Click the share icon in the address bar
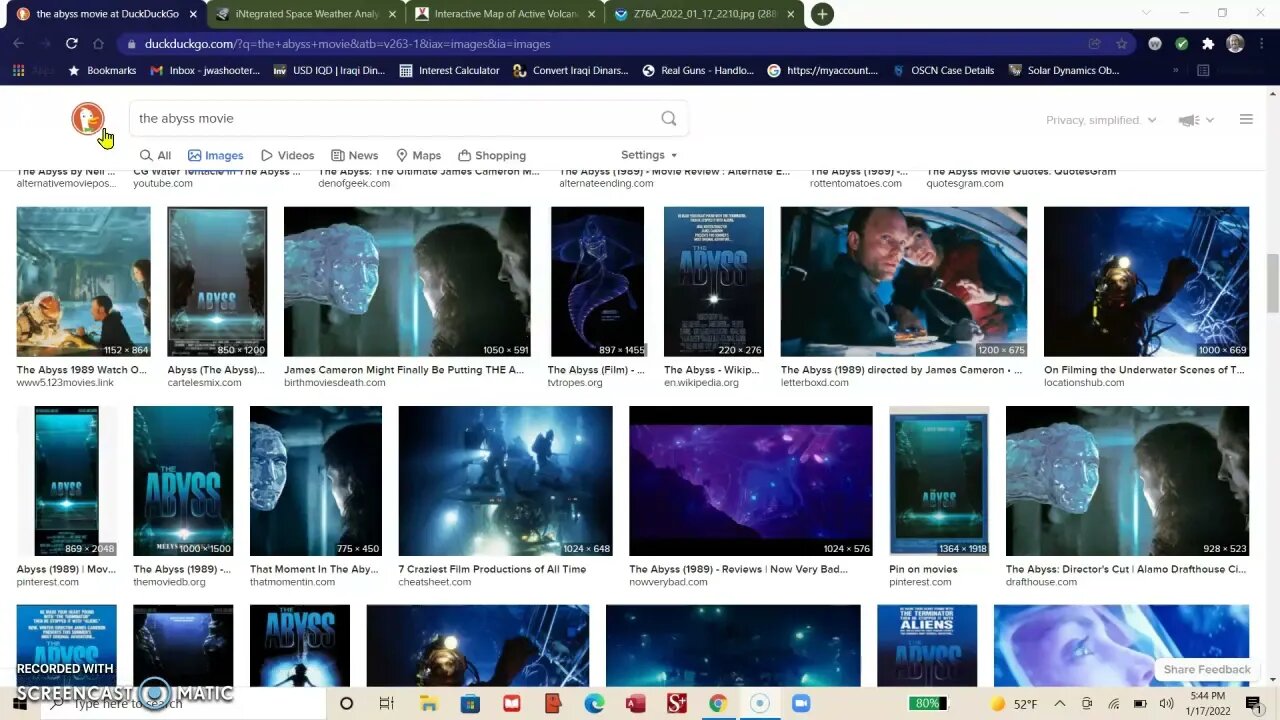 (1095, 44)
